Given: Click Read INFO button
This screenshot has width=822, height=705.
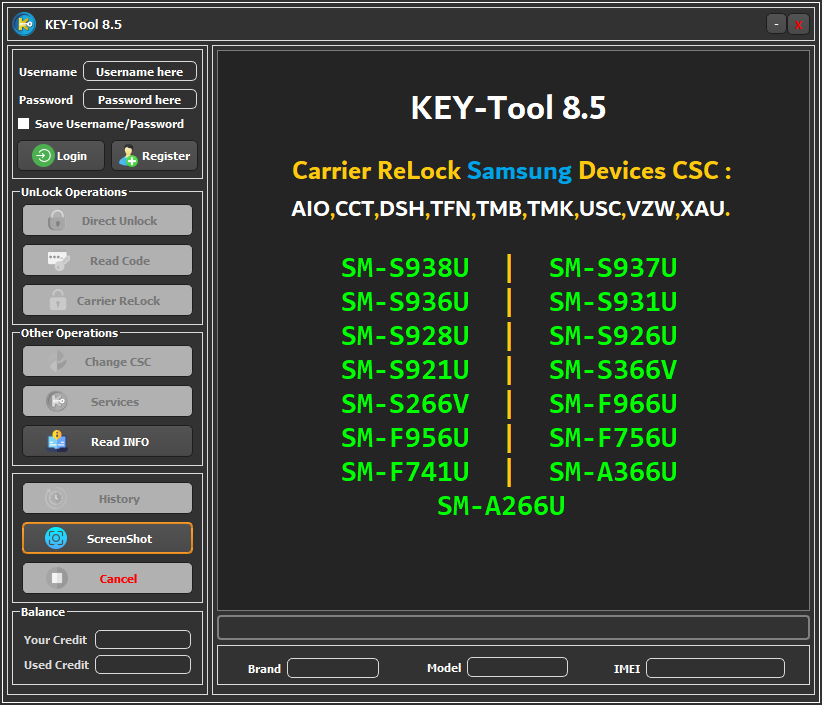Looking at the screenshot, I should [107, 441].
